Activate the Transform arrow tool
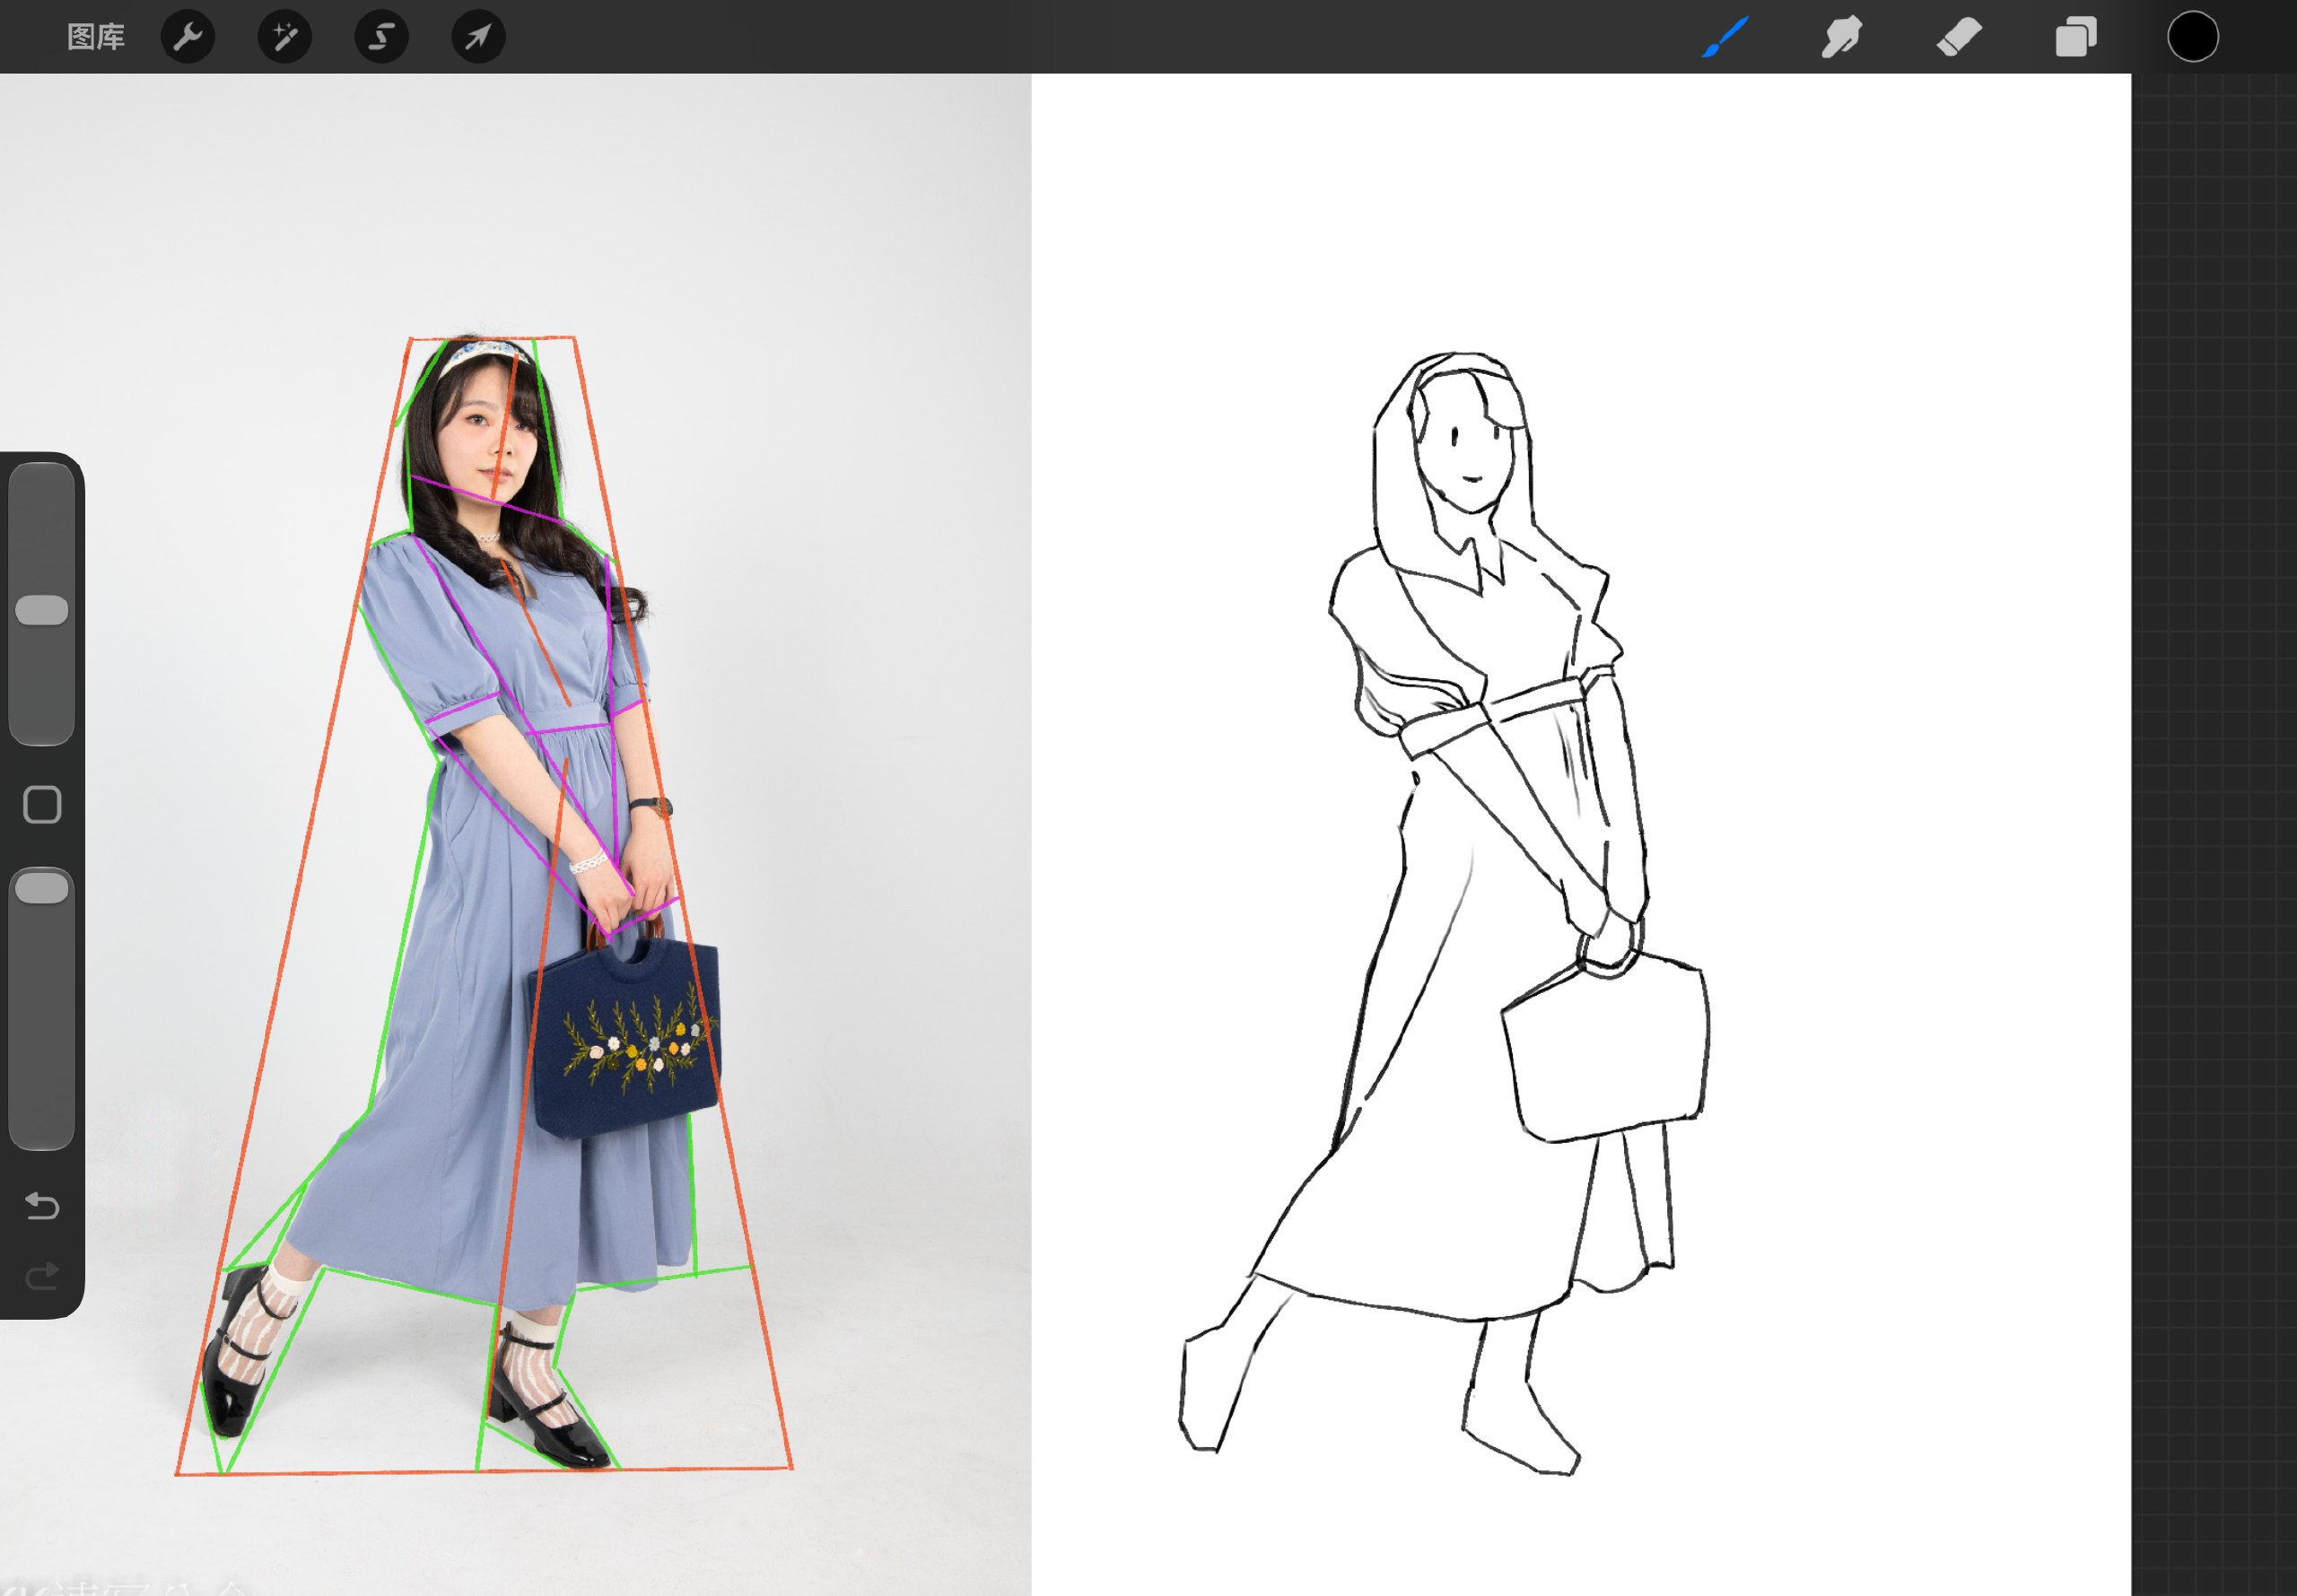2297x1596 pixels. tap(478, 37)
